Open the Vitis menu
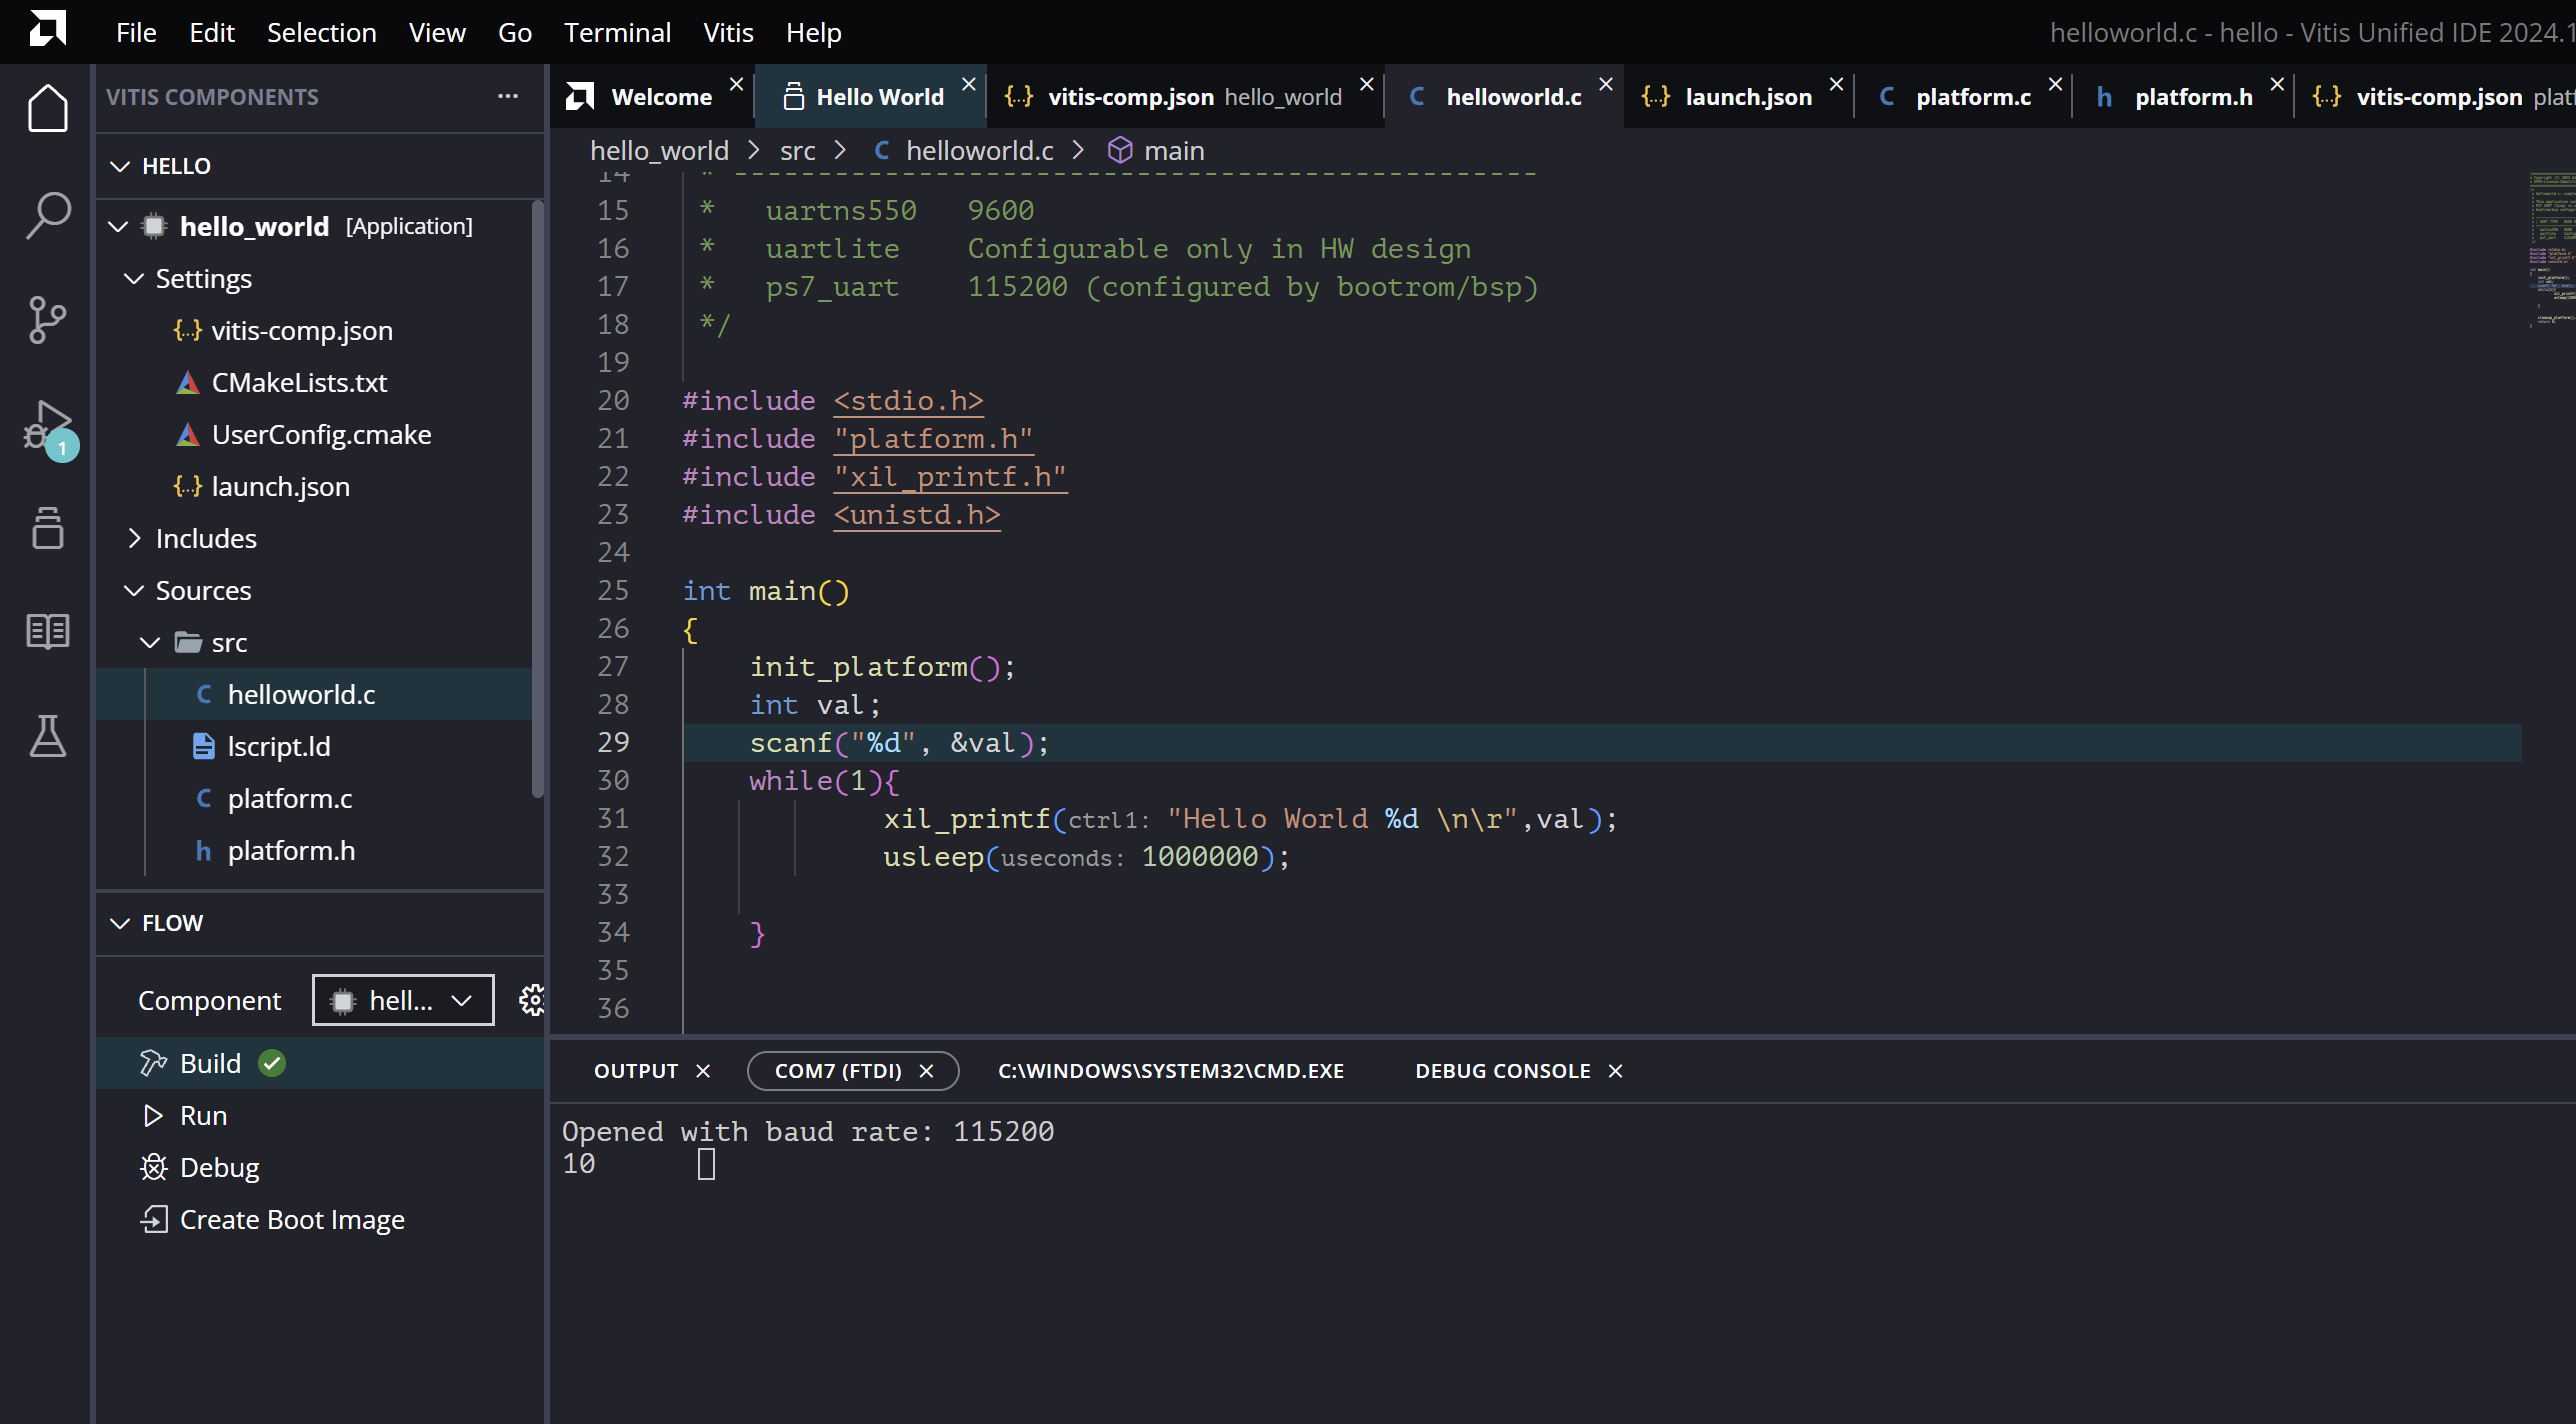The height and width of the screenshot is (1424, 2576). (728, 32)
